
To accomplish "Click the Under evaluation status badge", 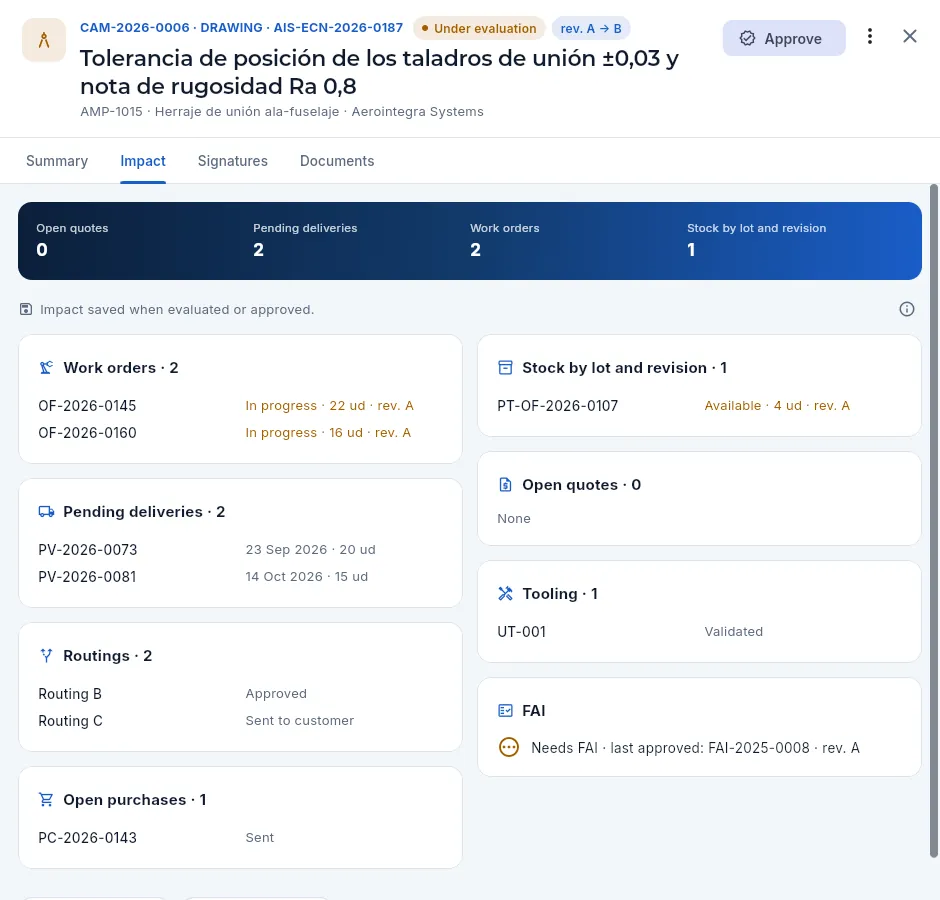I will 479,28.
